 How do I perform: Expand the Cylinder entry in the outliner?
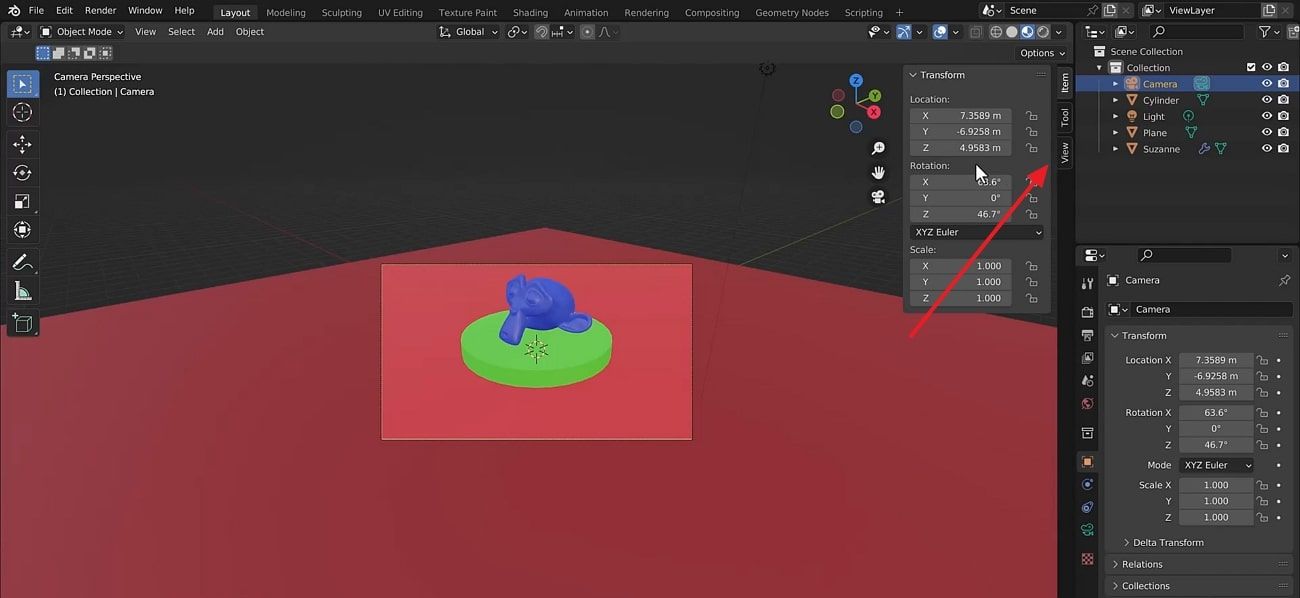tap(1115, 99)
